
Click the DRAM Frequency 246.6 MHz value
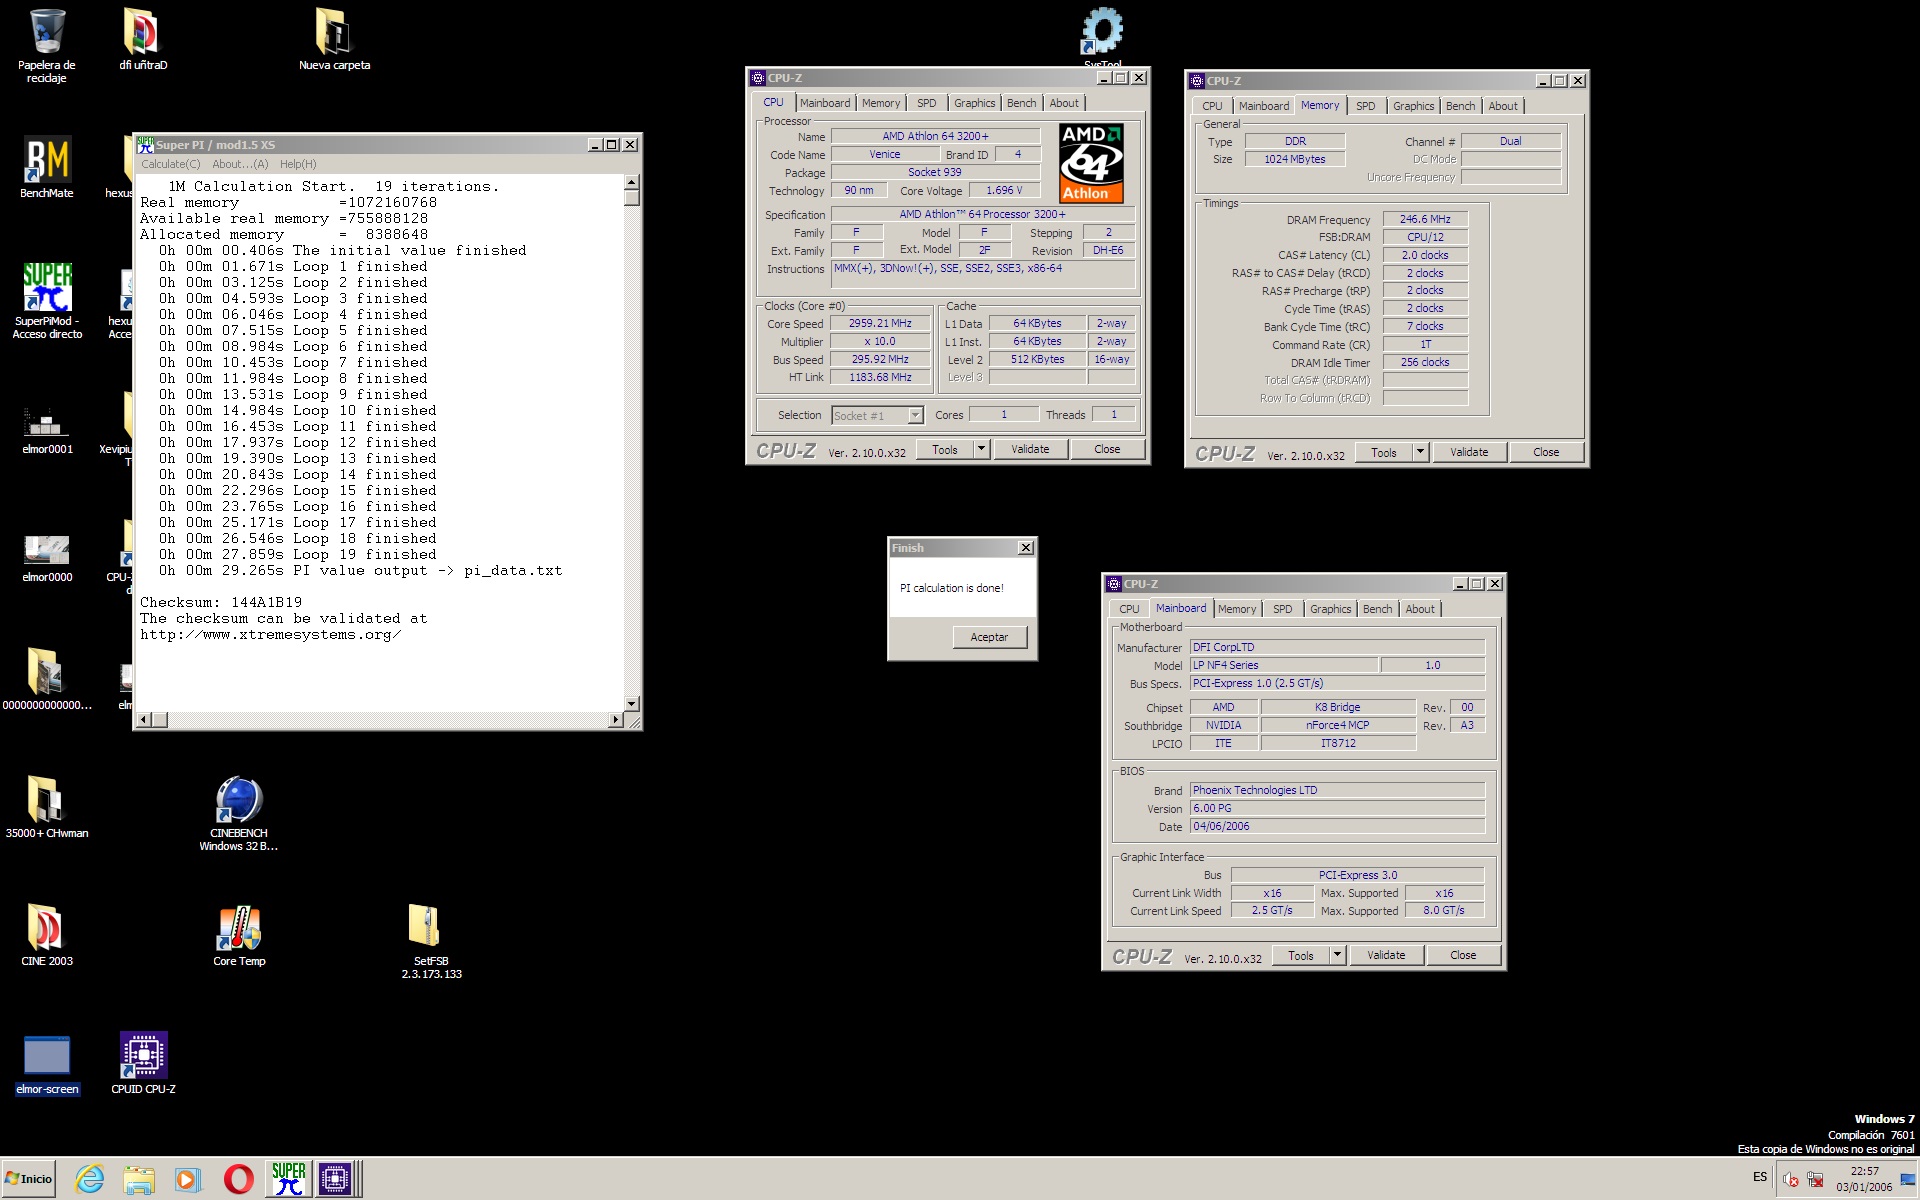[x=1425, y=219]
